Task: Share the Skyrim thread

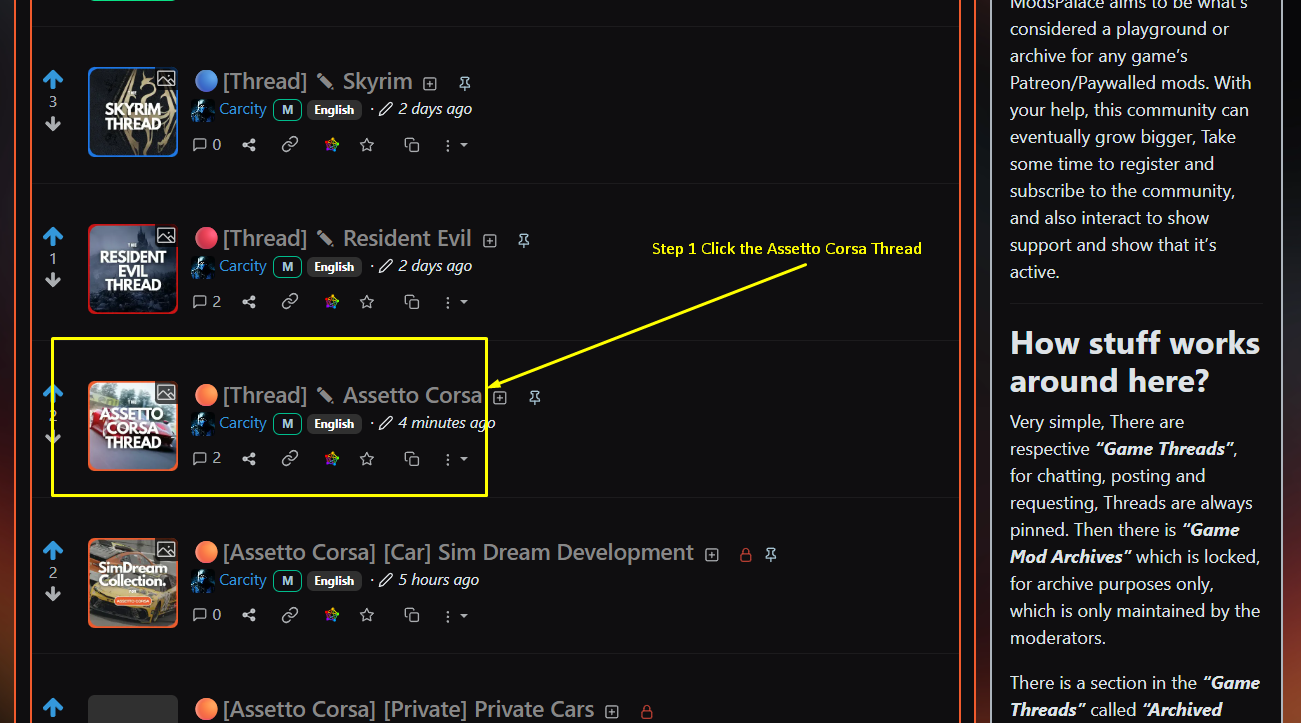Action: coord(249,145)
